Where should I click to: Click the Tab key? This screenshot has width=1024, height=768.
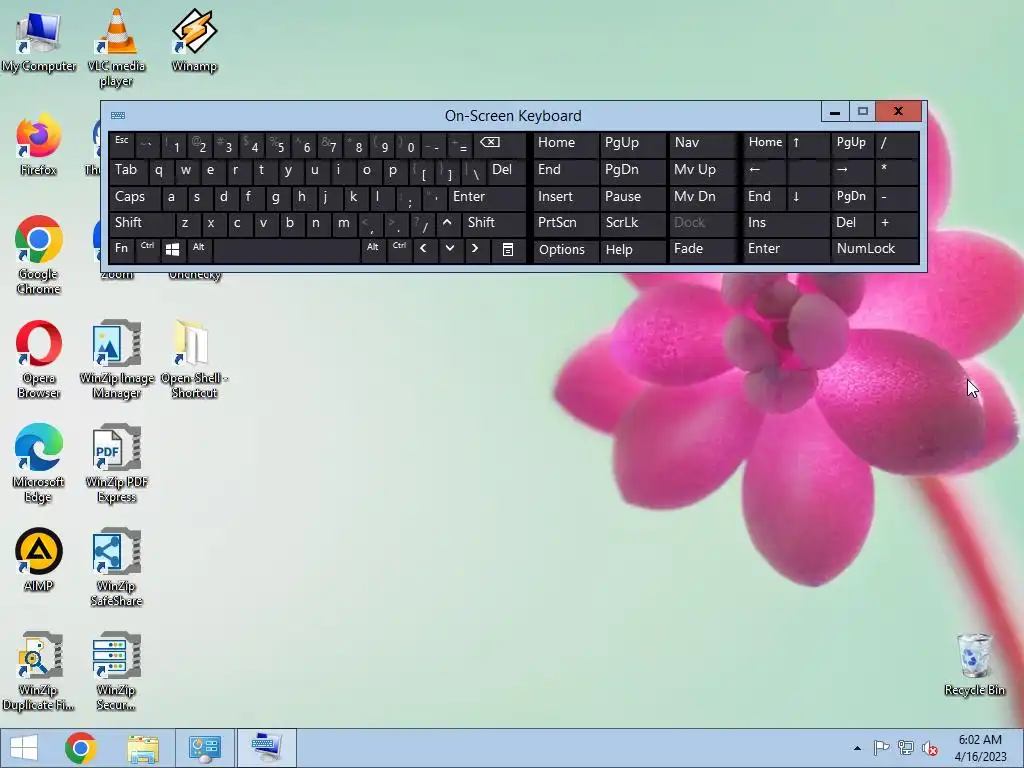click(128, 170)
